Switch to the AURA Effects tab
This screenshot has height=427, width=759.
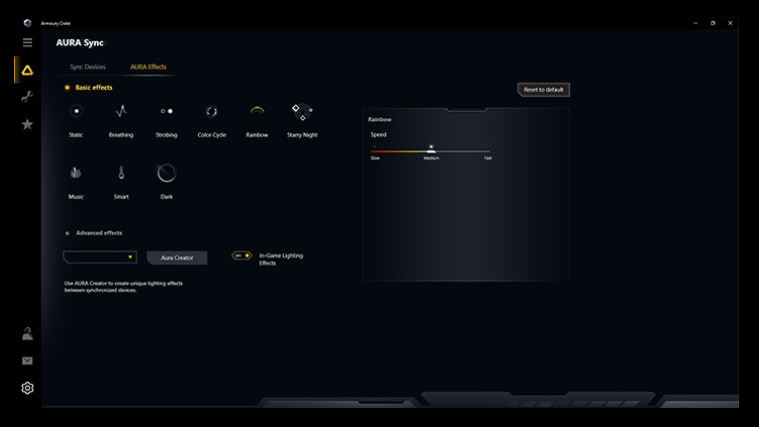[148, 67]
